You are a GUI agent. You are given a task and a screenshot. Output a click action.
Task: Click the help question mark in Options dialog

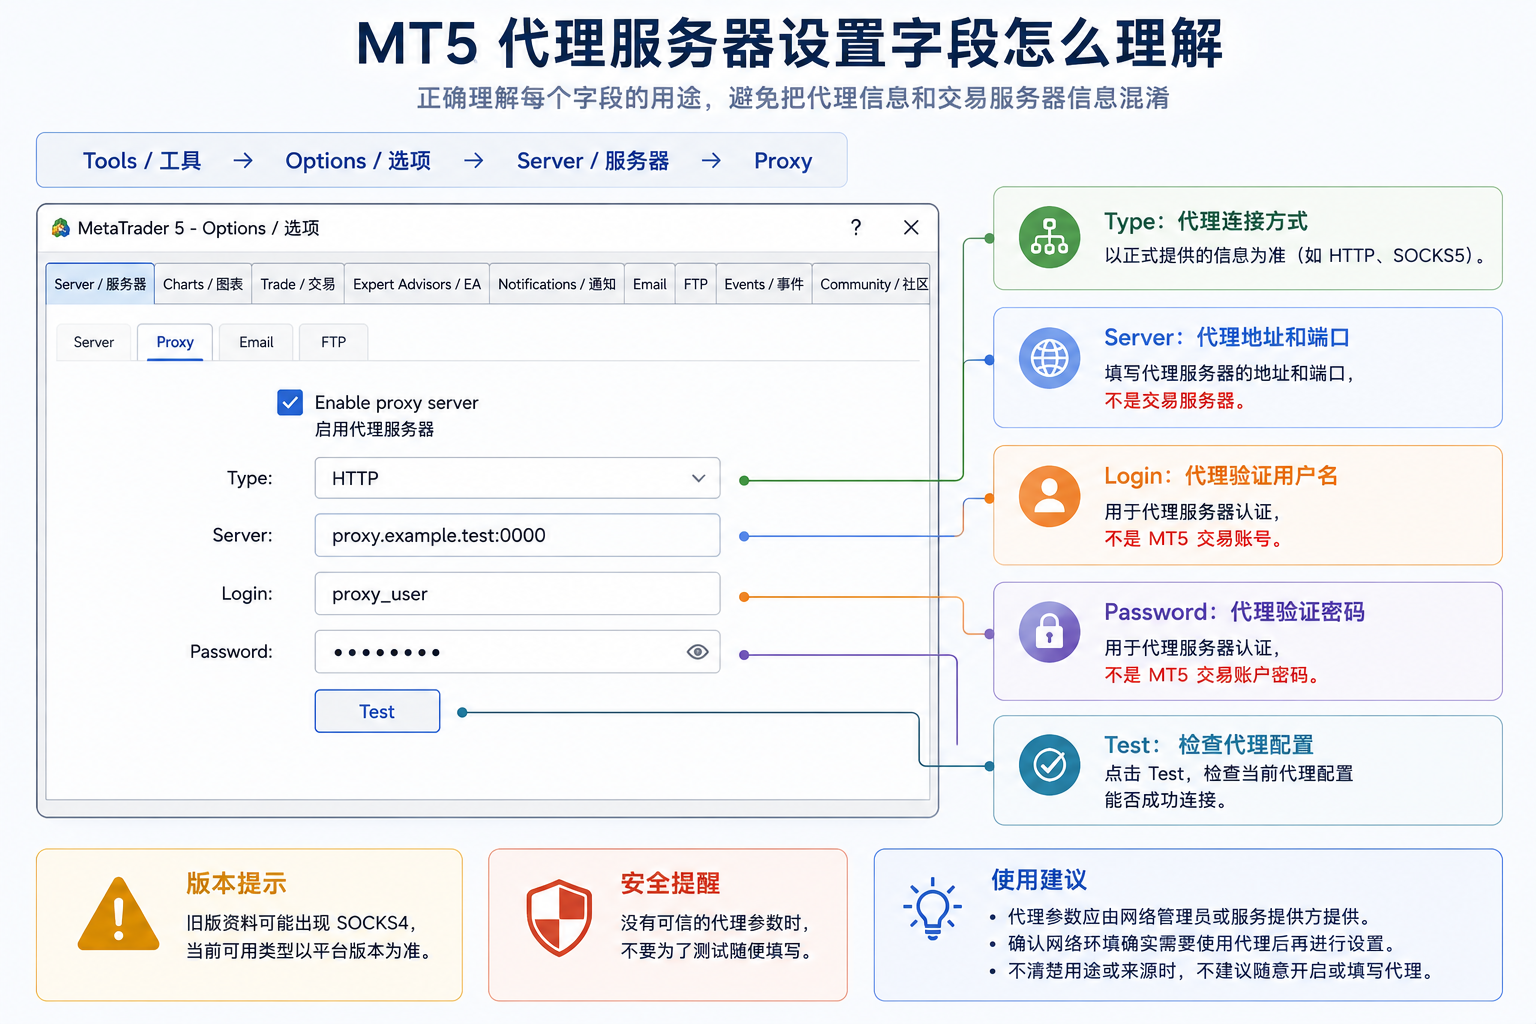(x=856, y=228)
